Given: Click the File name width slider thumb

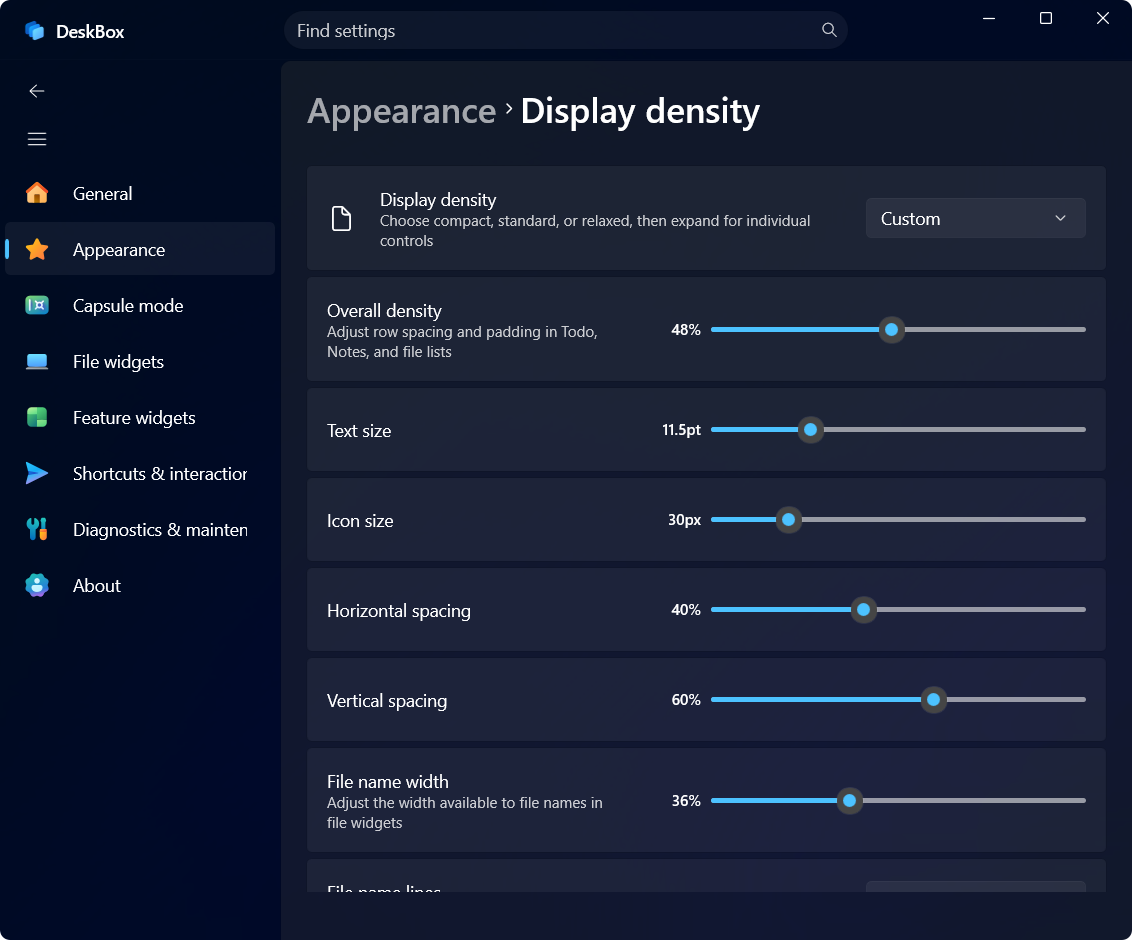Looking at the screenshot, I should [850, 800].
